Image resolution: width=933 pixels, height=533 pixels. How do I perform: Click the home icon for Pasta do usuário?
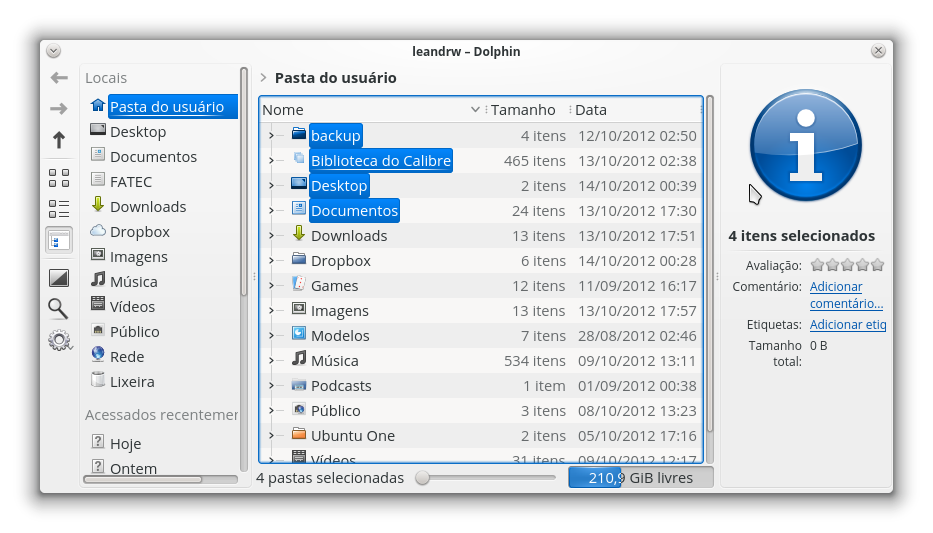click(98, 105)
